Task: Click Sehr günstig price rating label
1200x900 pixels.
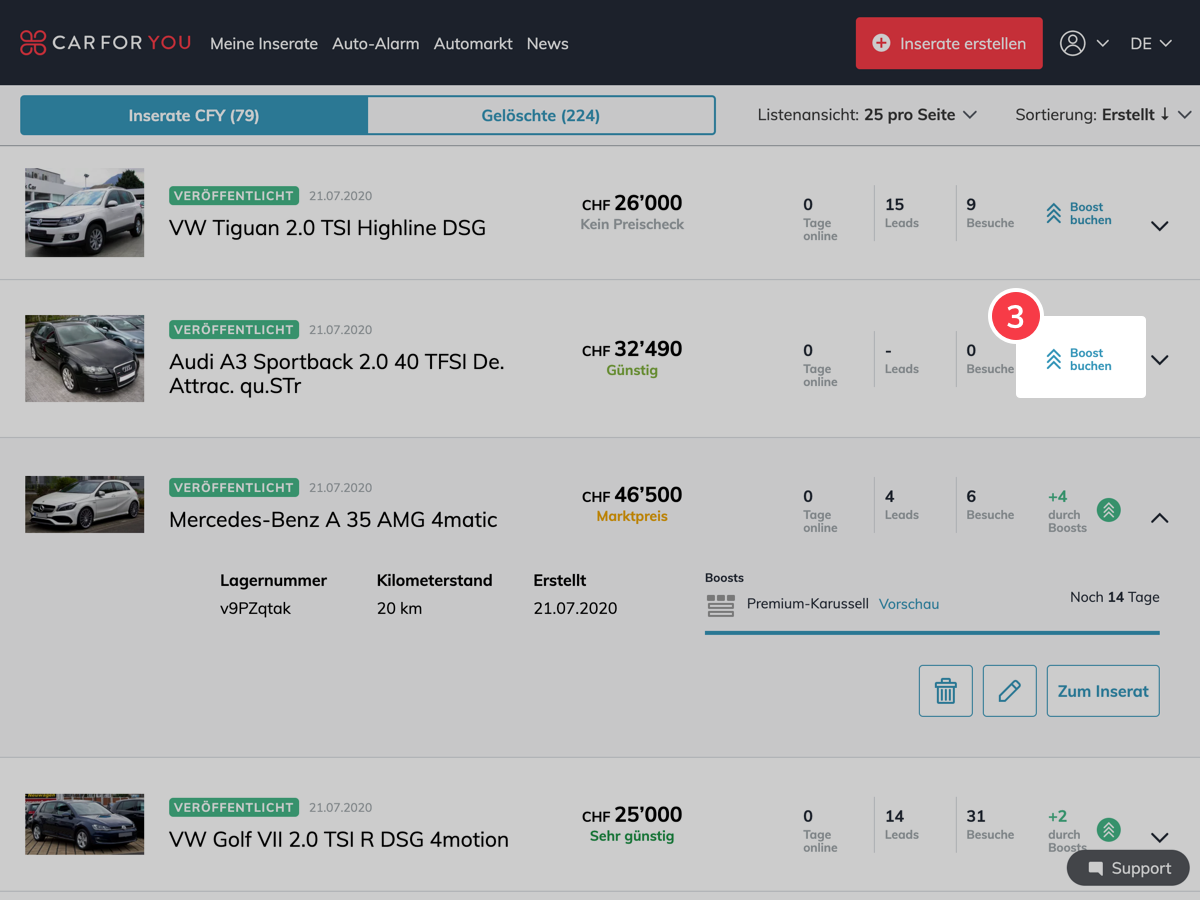Action: (x=632, y=837)
